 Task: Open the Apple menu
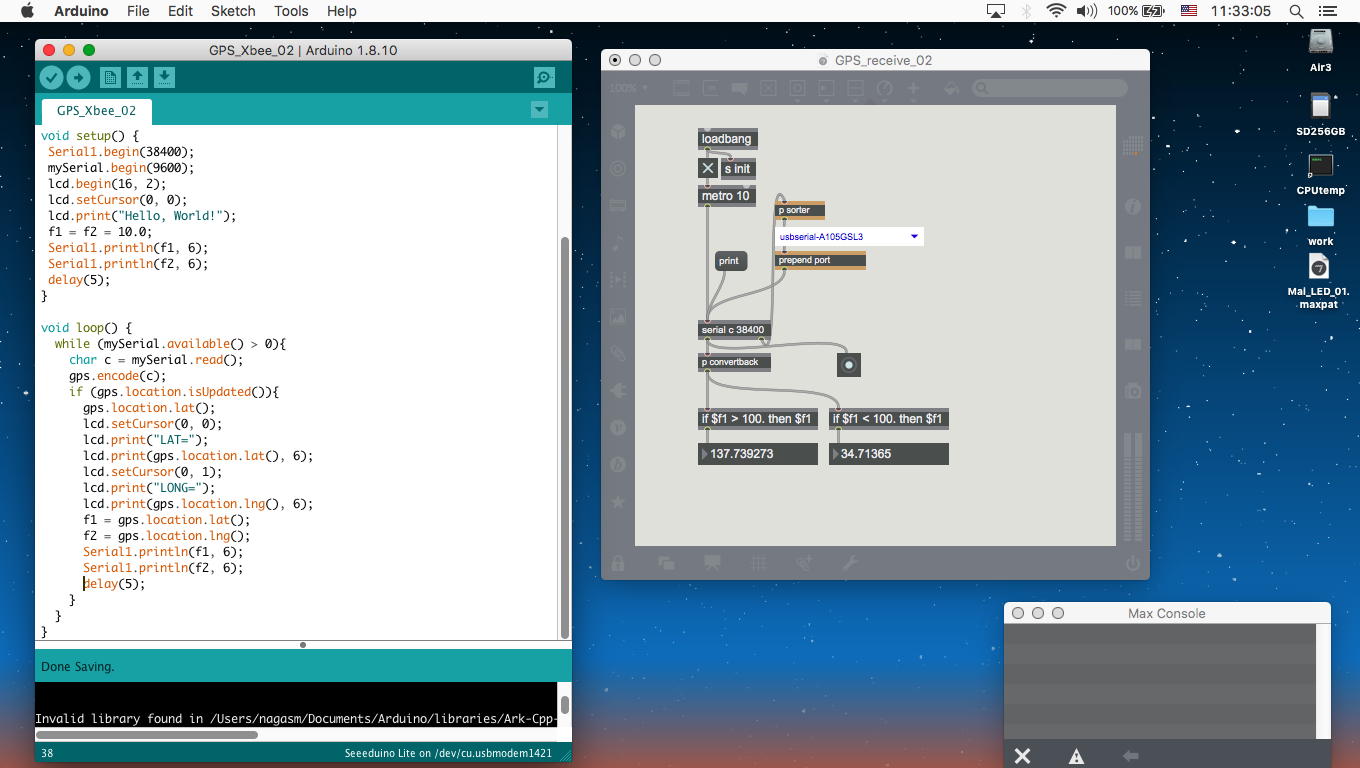pos(27,11)
